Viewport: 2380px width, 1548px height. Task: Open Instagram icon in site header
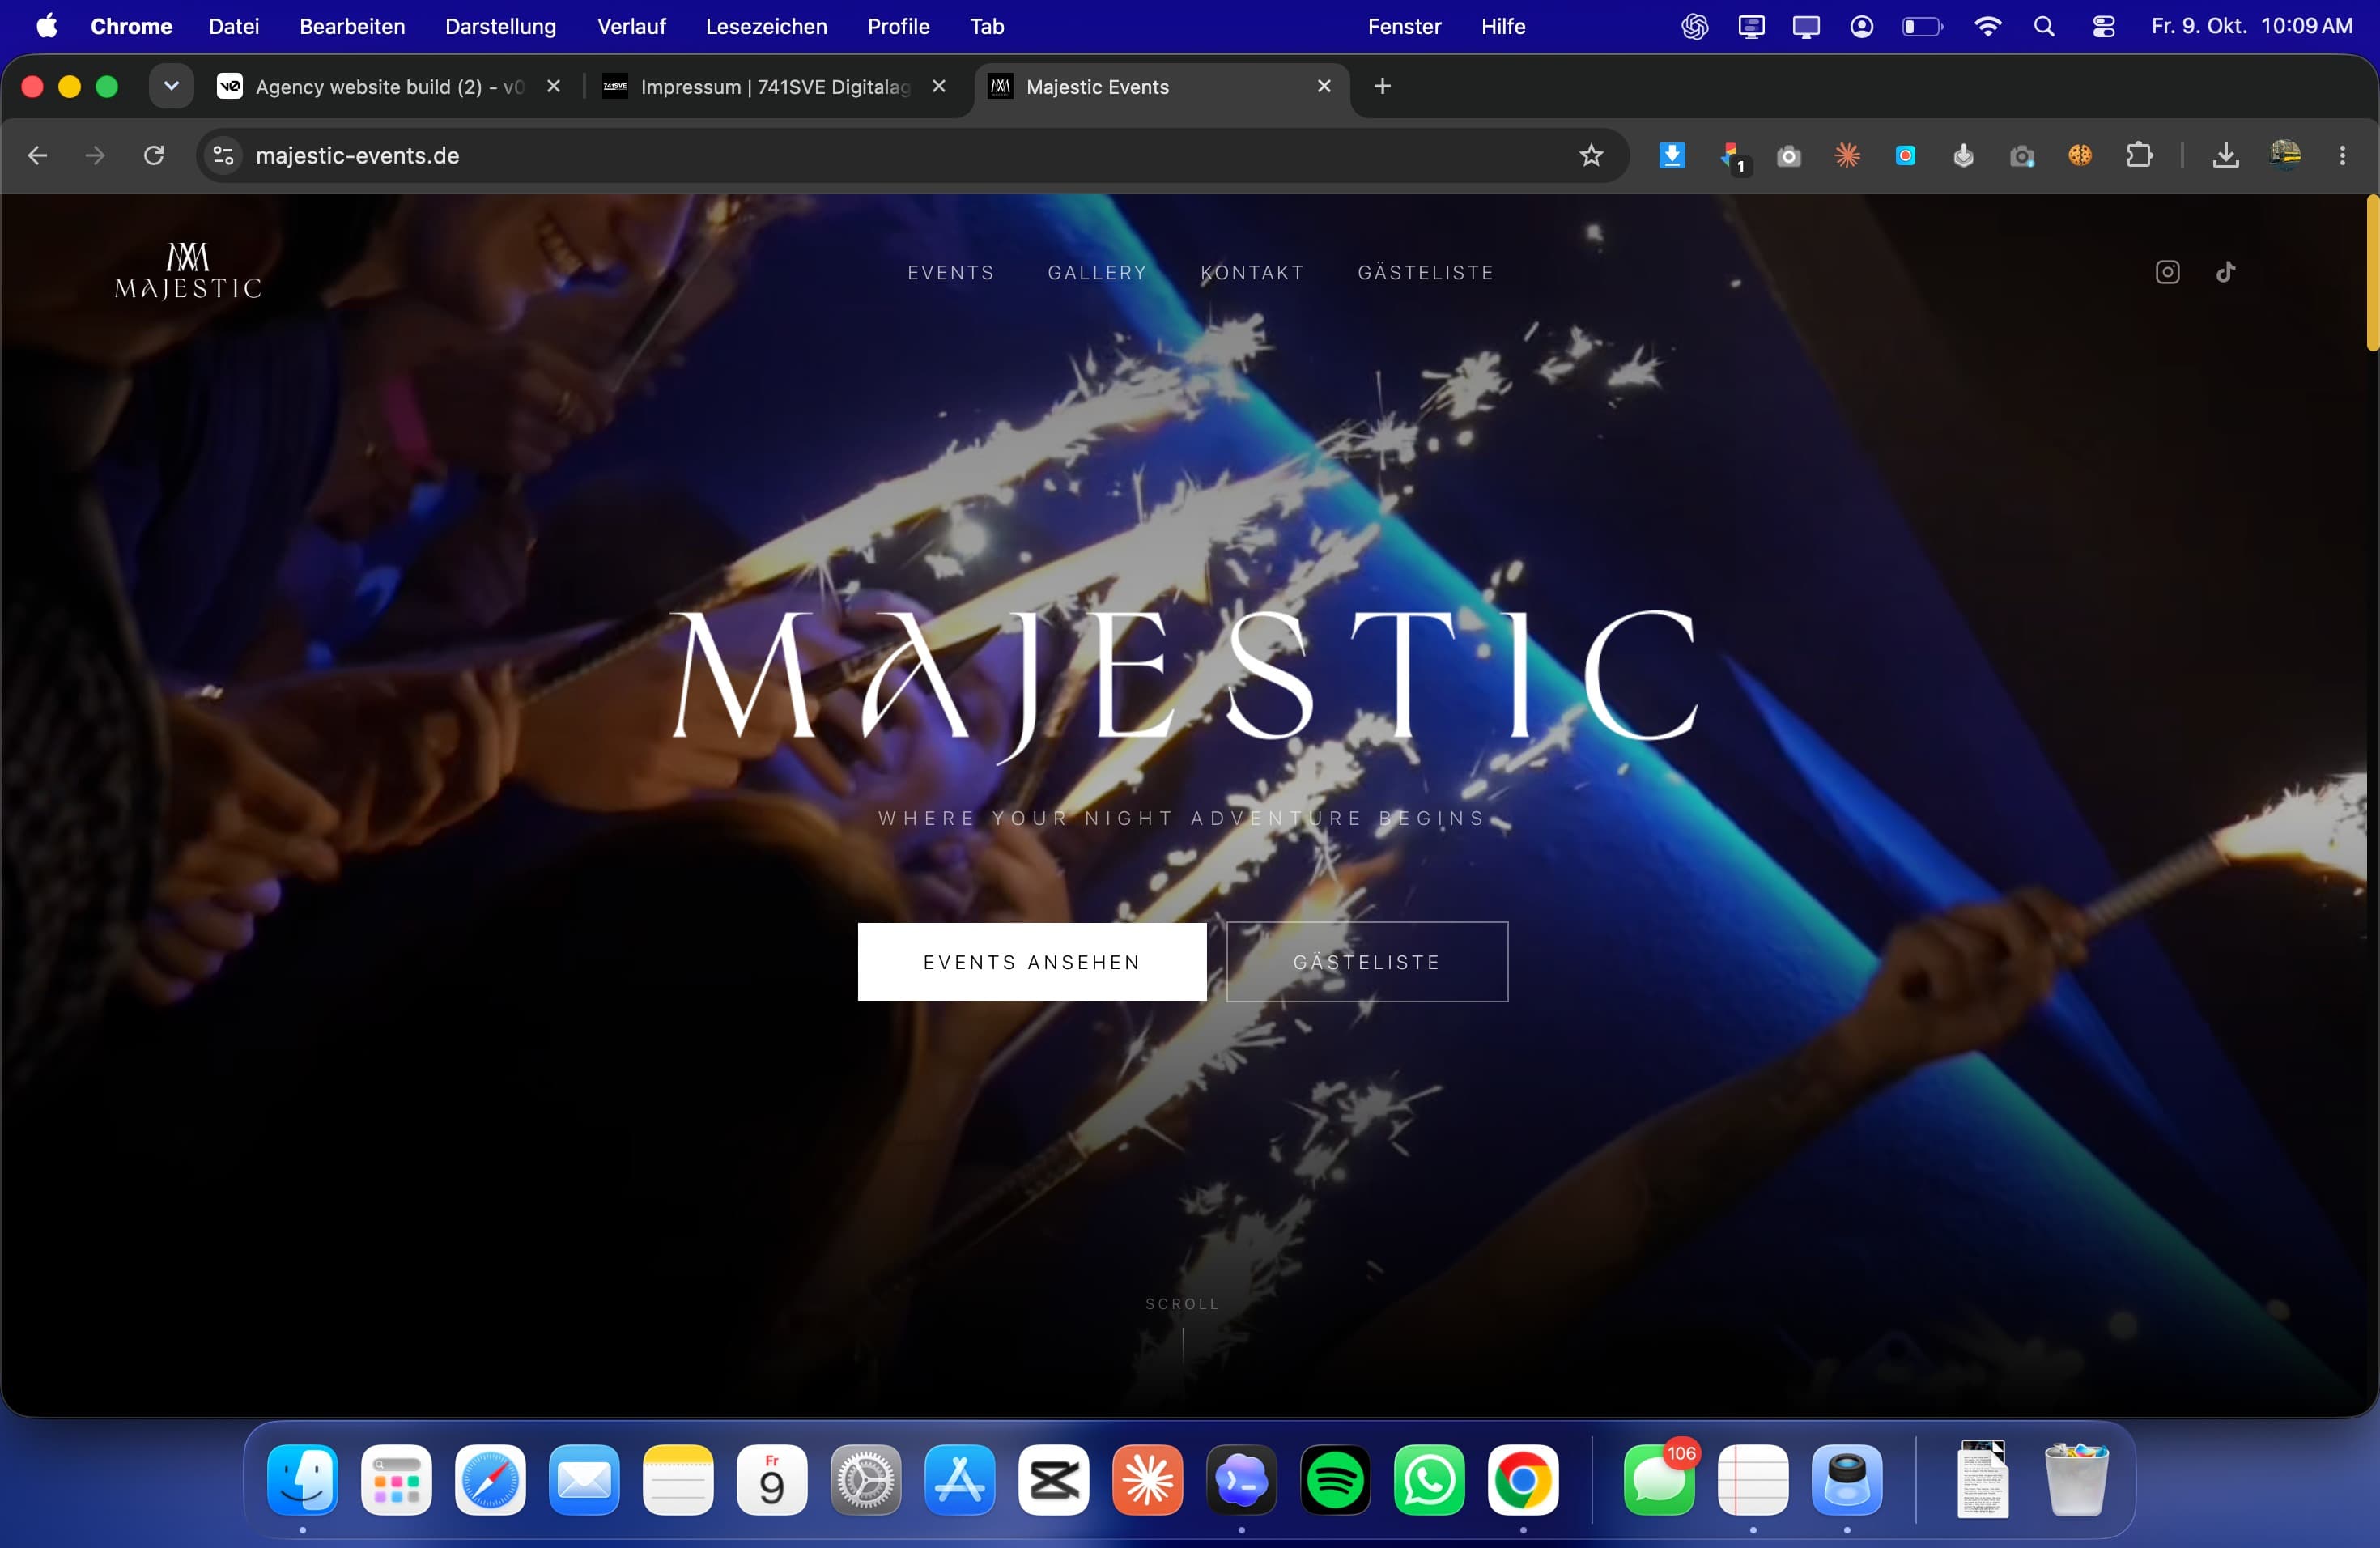click(2167, 272)
